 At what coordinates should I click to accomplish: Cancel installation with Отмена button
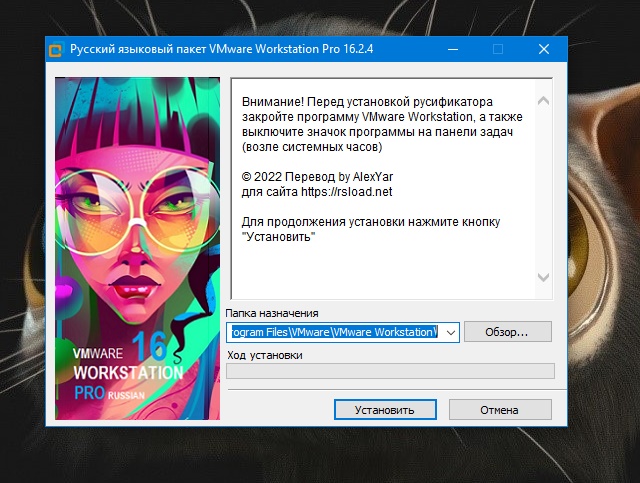tap(500, 410)
